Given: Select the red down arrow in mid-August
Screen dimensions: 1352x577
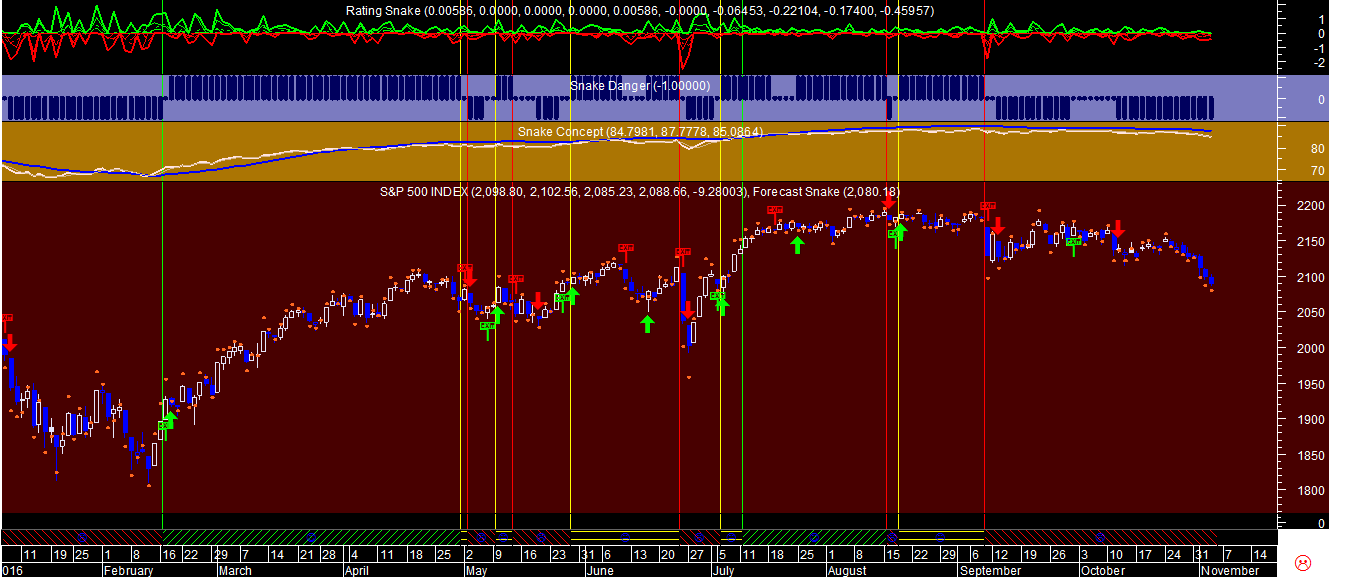Looking at the screenshot, I should [888, 201].
